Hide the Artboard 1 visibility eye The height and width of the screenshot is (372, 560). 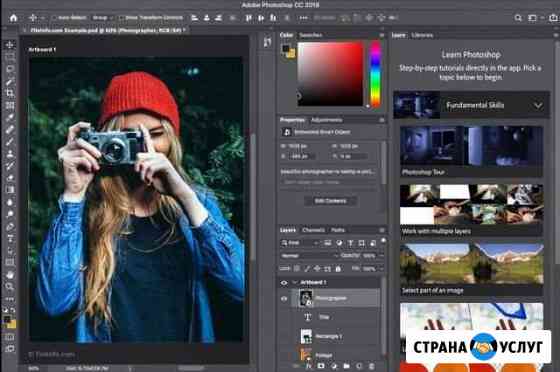pyautogui.click(x=284, y=283)
